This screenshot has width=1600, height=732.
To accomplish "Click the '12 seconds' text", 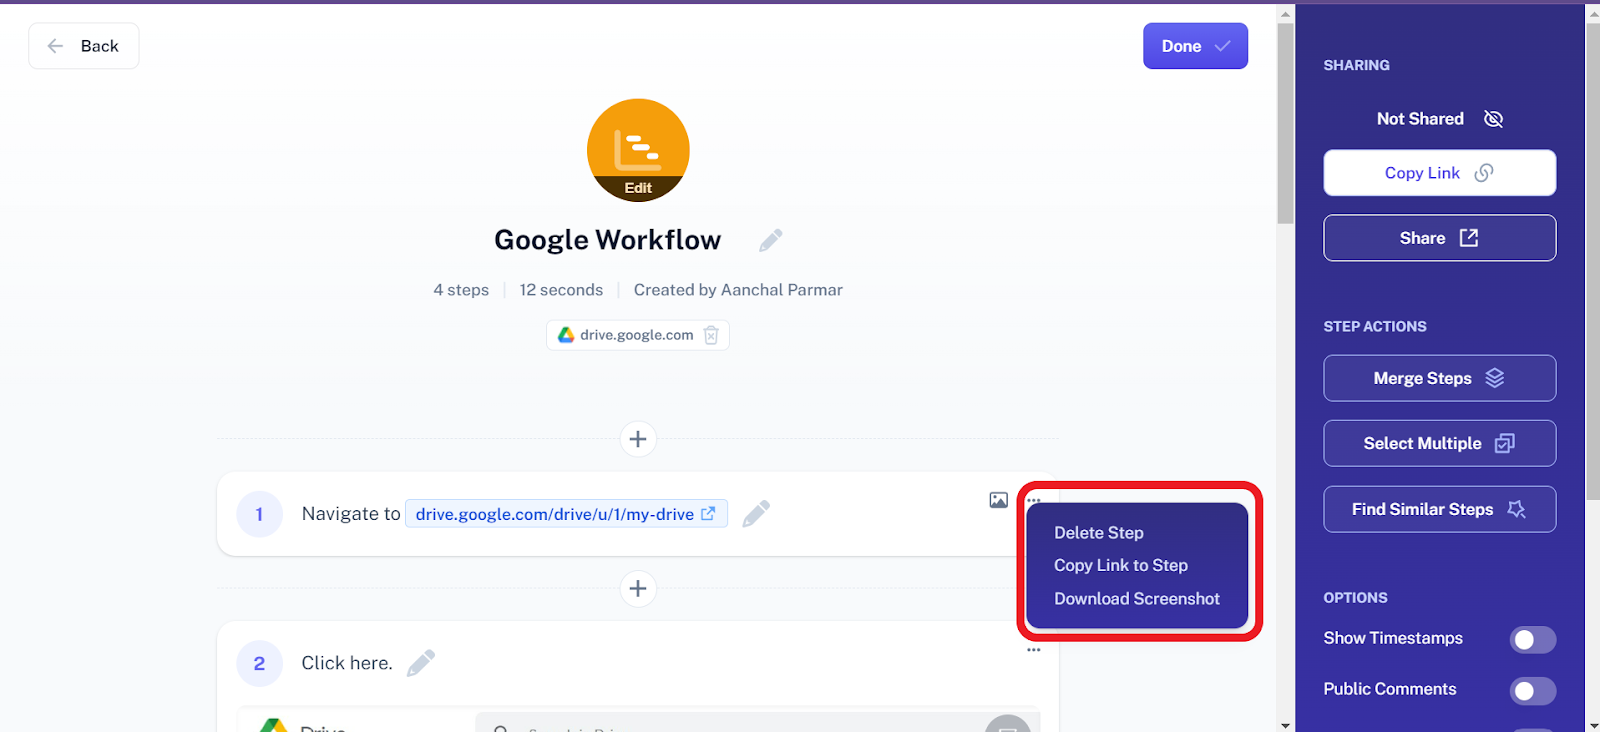I will [561, 290].
